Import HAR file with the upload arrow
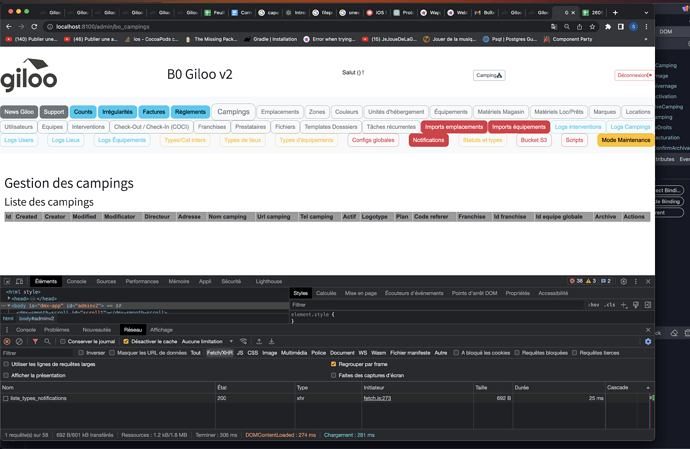690x449 pixels. pyautogui.click(x=259, y=341)
